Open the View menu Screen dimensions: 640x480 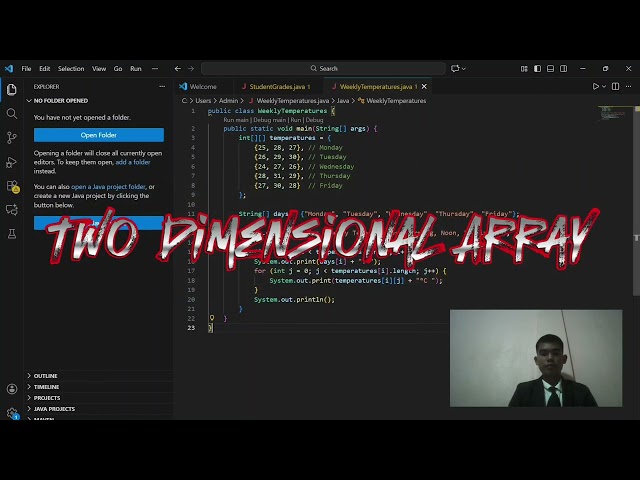pyautogui.click(x=99, y=69)
